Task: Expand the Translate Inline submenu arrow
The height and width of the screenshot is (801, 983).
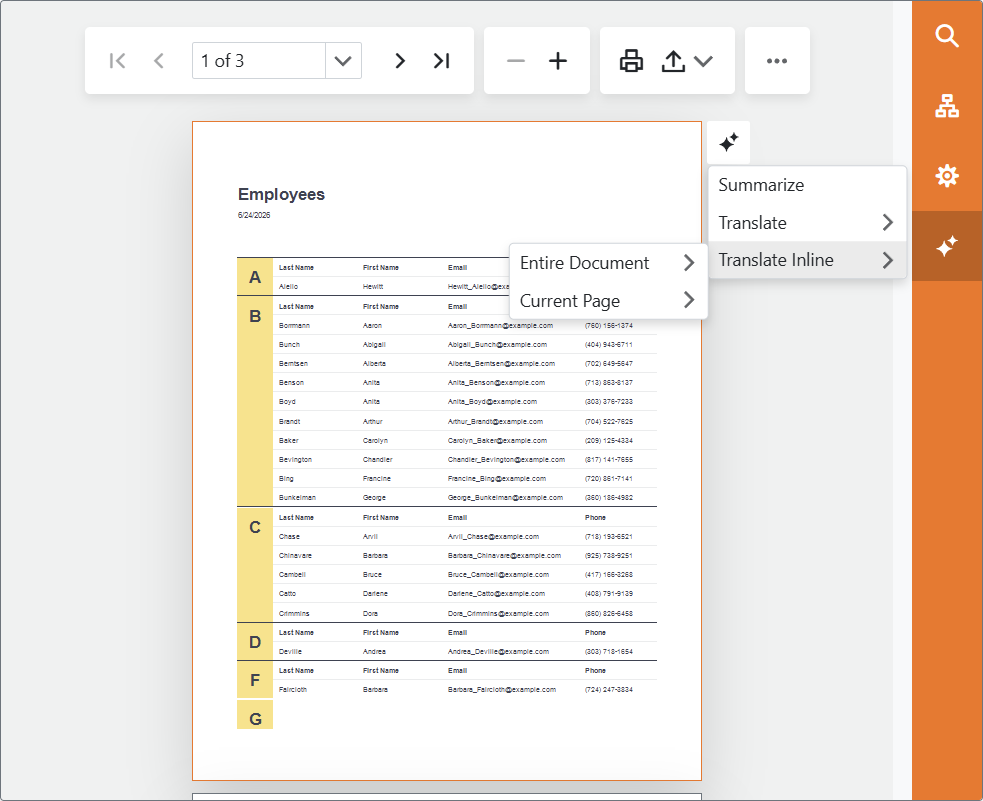Action: [888, 260]
